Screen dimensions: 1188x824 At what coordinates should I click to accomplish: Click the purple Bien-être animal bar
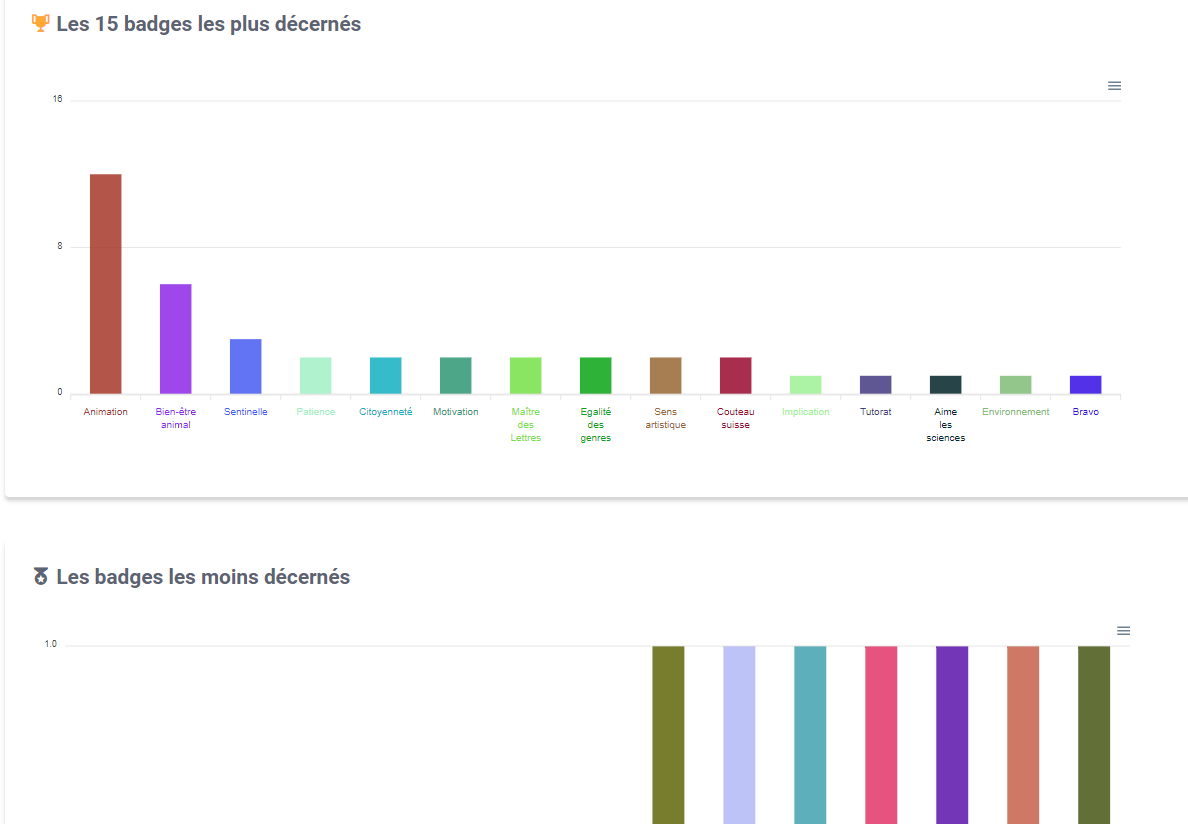[x=175, y=339]
